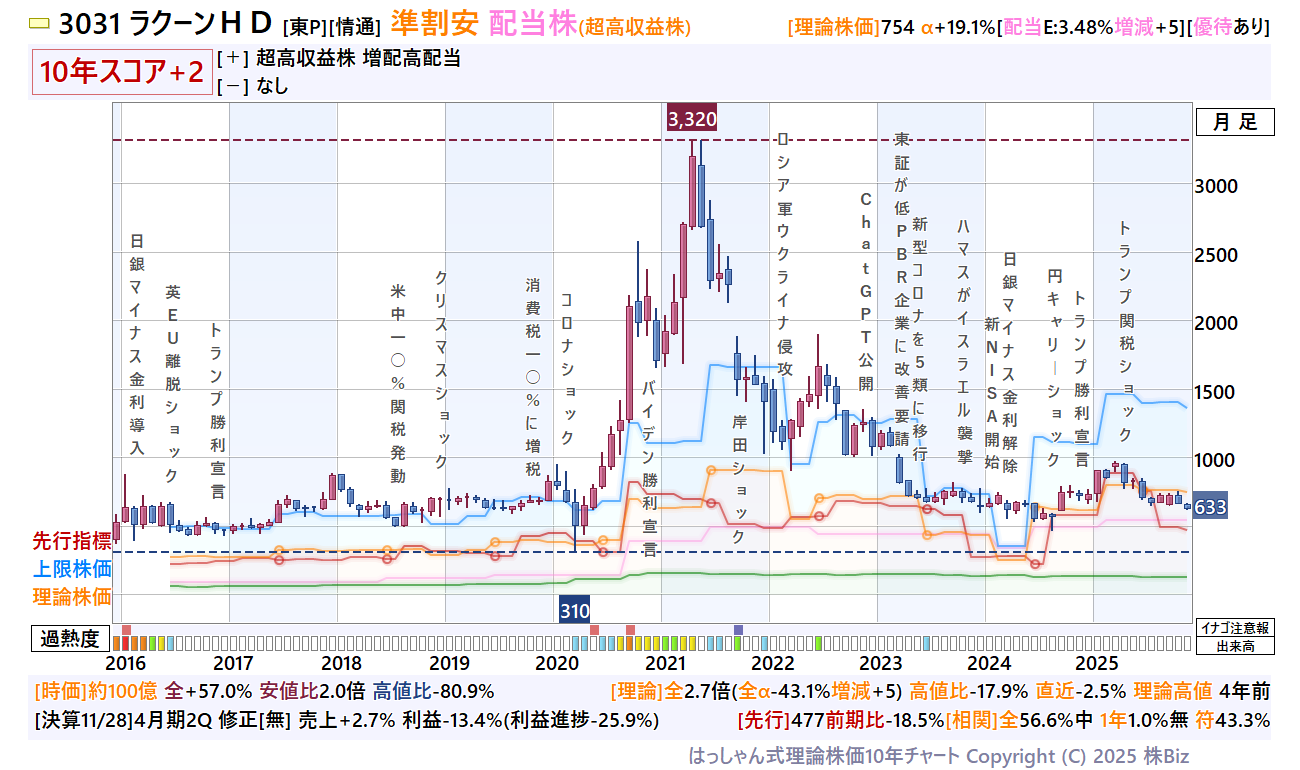Viewport: 1300px width, 770px height.
Task: Click the 出来高 volume box
Action: click(x=1234, y=646)
